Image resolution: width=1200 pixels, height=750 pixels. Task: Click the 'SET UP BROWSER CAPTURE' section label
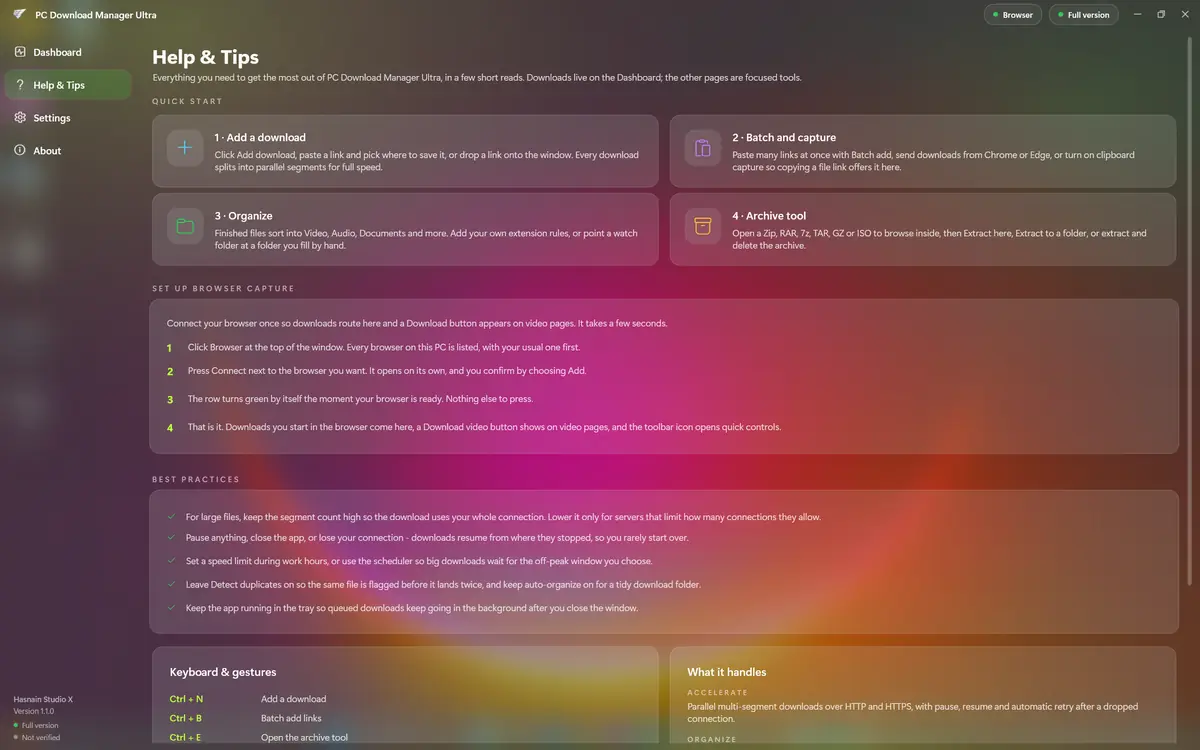223,288
